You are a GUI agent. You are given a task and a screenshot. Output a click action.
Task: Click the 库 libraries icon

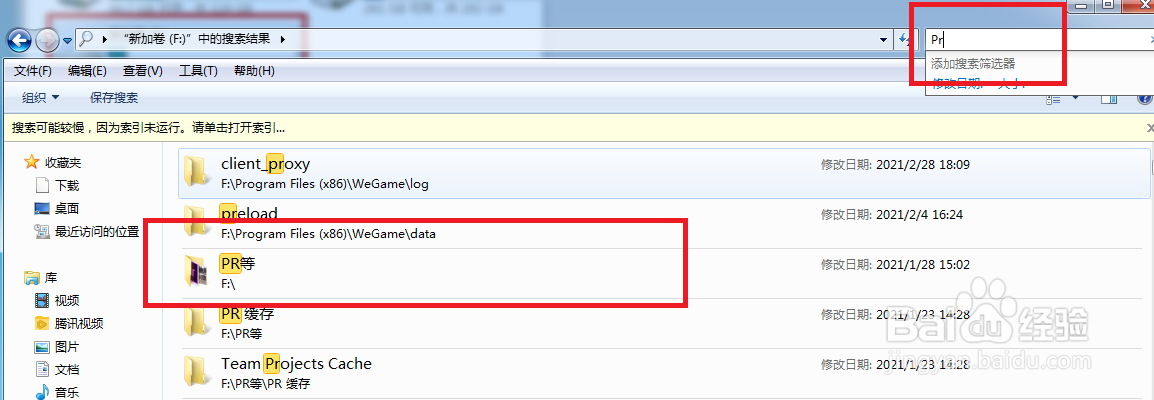point(32,278)
